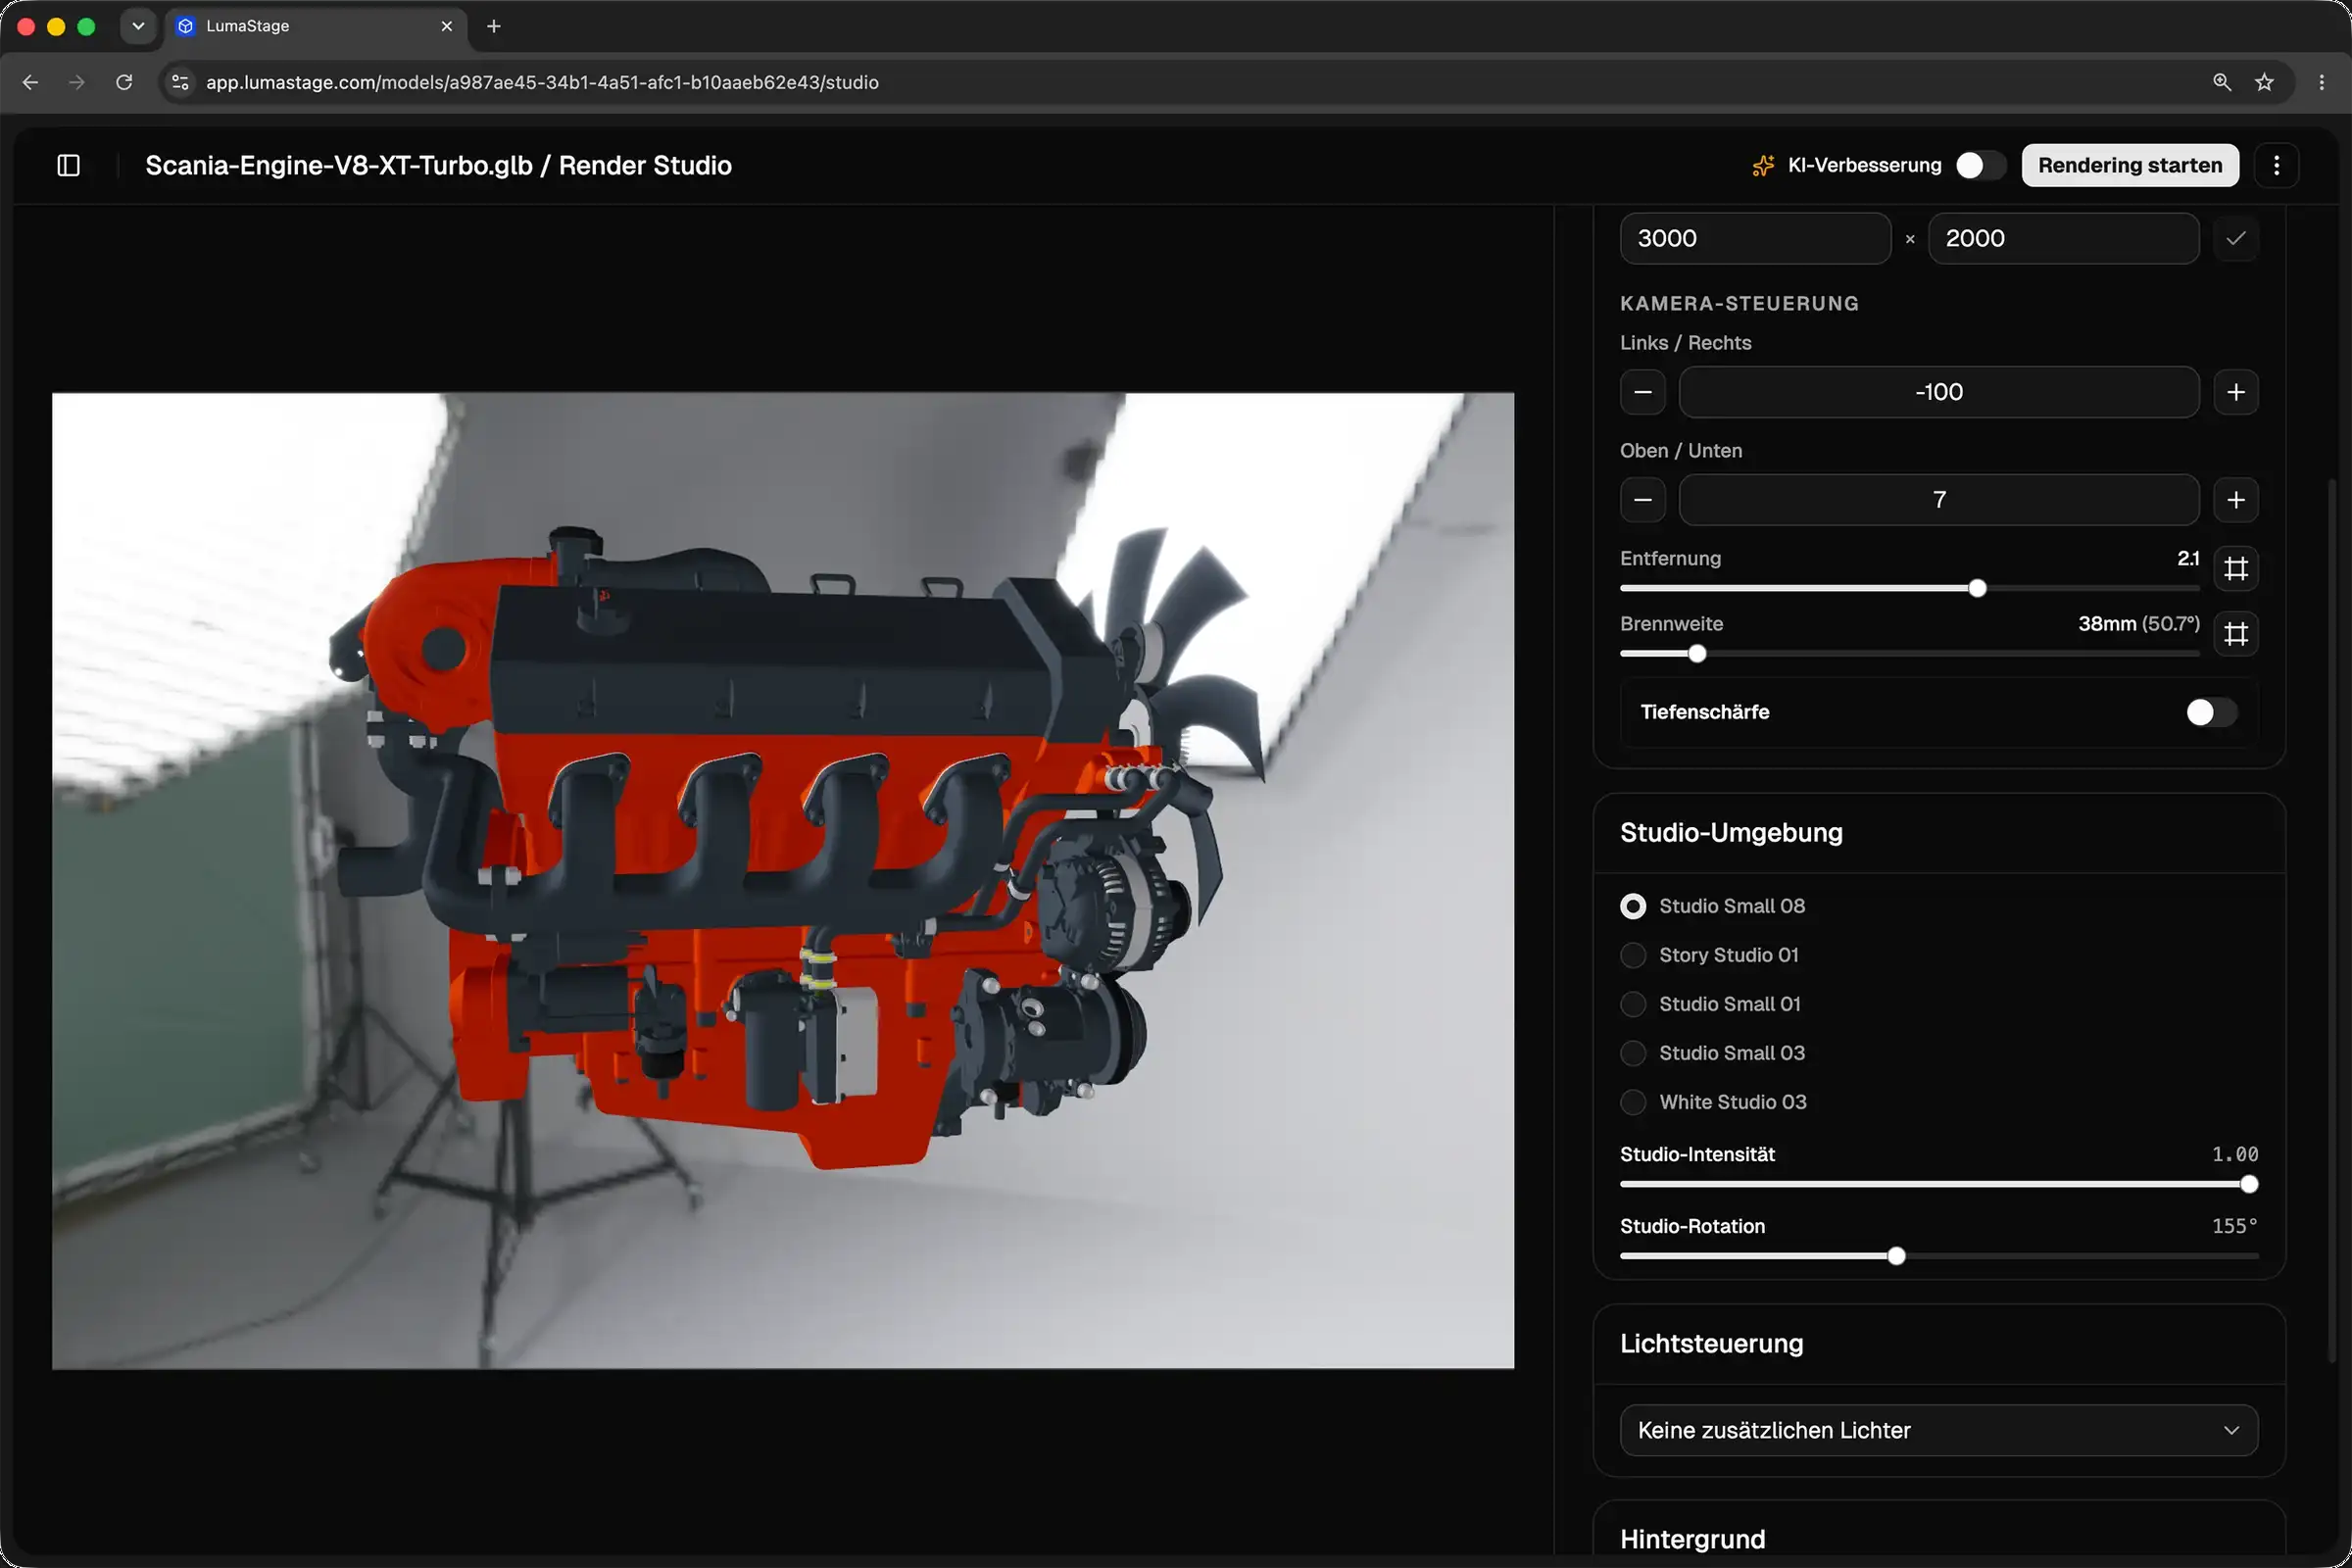
Task: Click the Studio-Umgebung section header
Action: (1731, 833)
